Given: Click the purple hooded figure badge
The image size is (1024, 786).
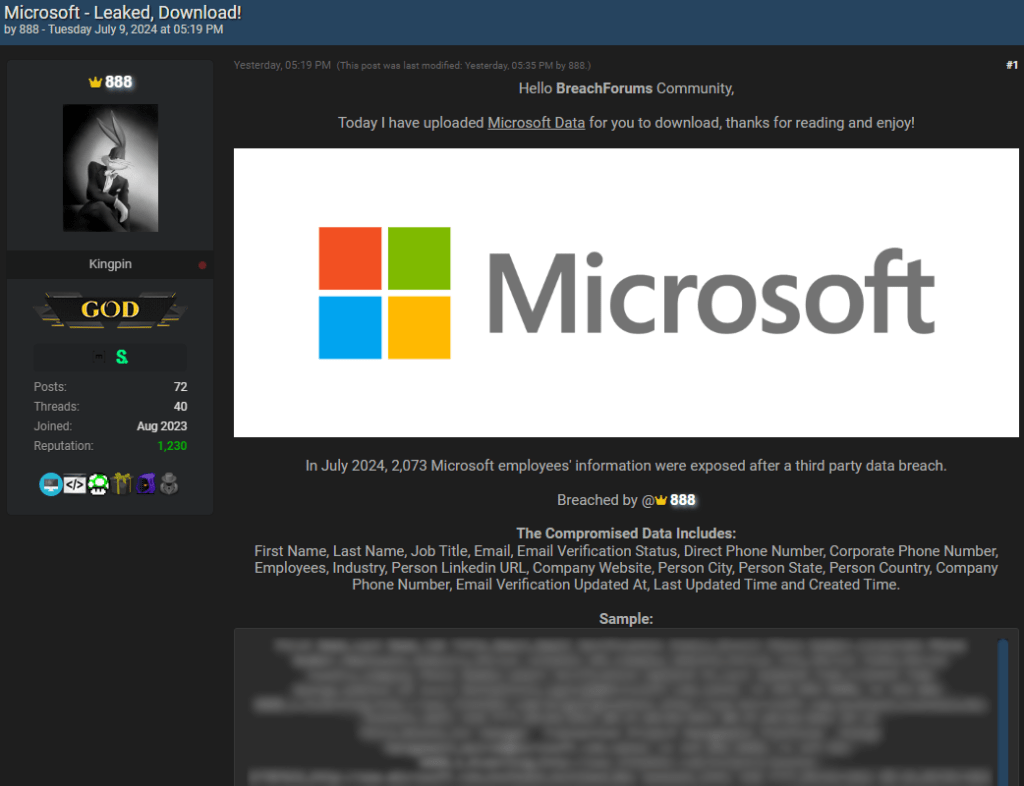Looking at the screenshot, I should (x=146, y=484).
